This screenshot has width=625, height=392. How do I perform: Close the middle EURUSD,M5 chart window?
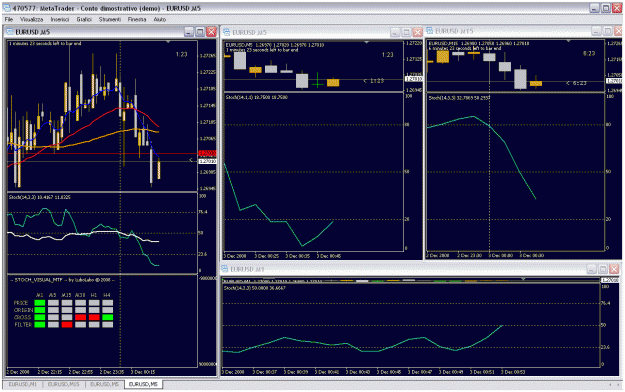pos(417,32)
